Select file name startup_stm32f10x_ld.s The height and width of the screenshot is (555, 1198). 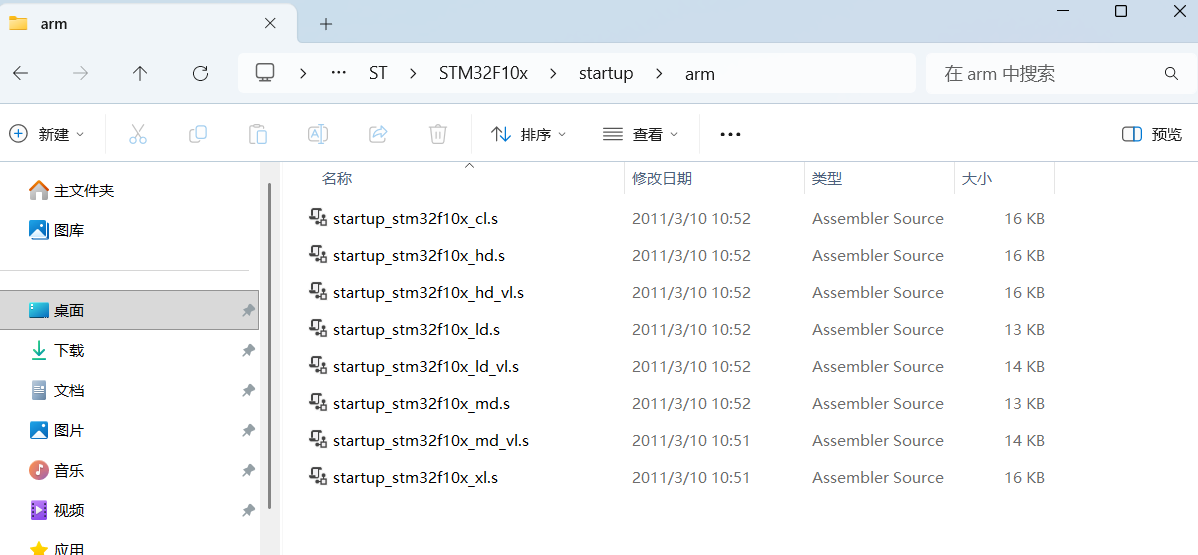pyautogui.click(x=416, y=329)
